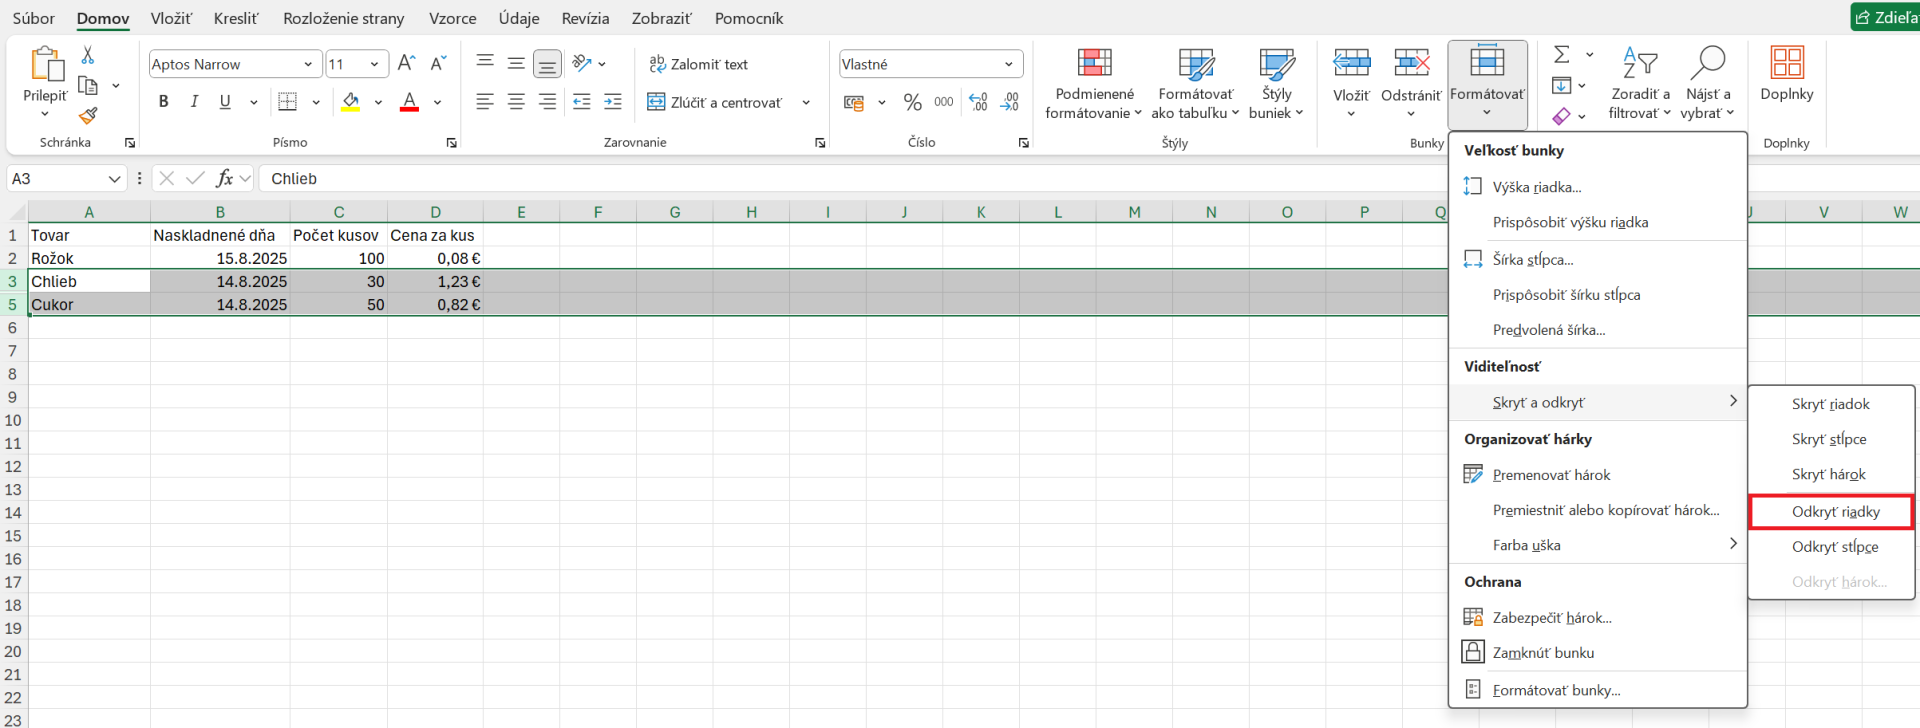Screen dimensions: 1920x728
Task: Toggle Bold formatting
Action: tap(164, 102)
